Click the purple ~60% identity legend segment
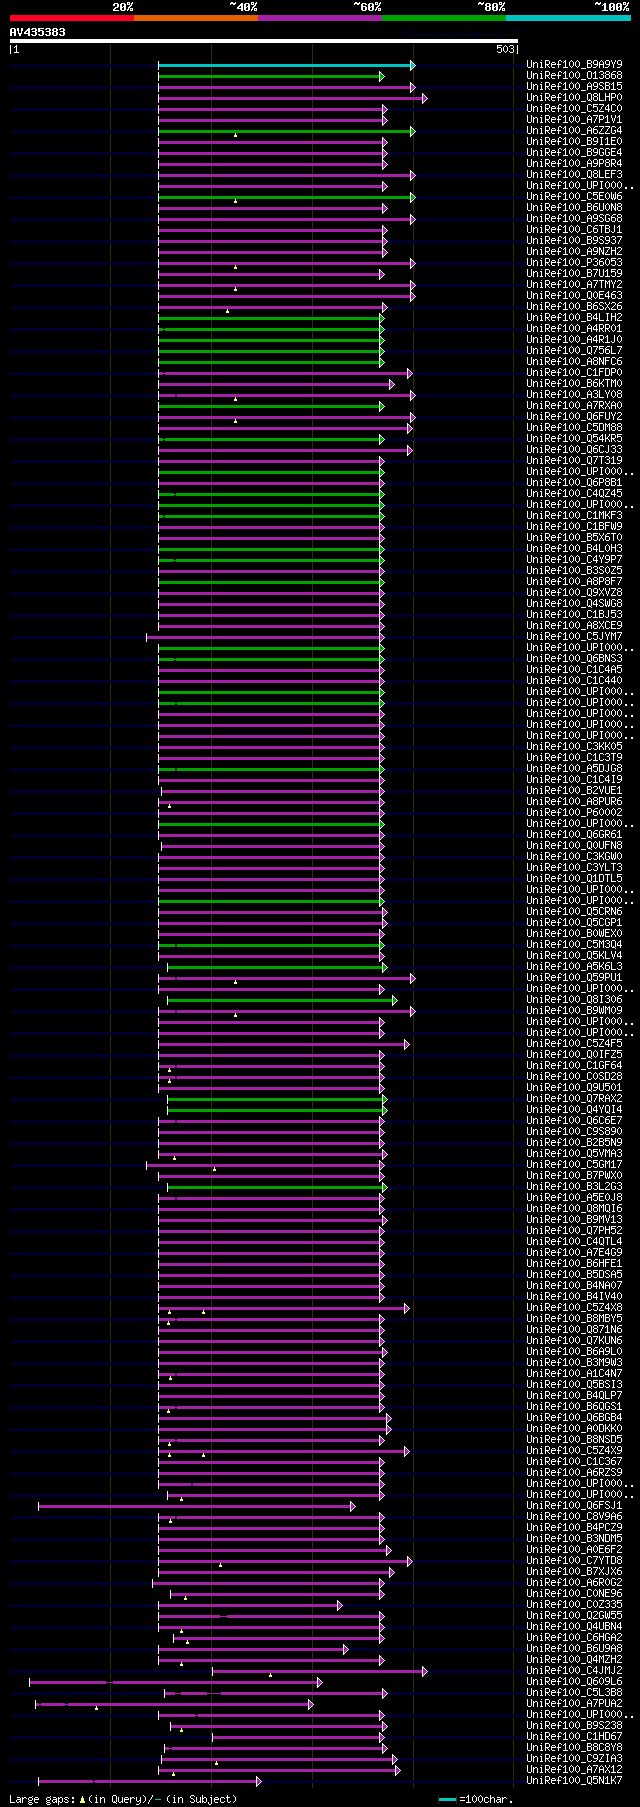The width and height of the screenshot is (640, 1807). [320, 18]
